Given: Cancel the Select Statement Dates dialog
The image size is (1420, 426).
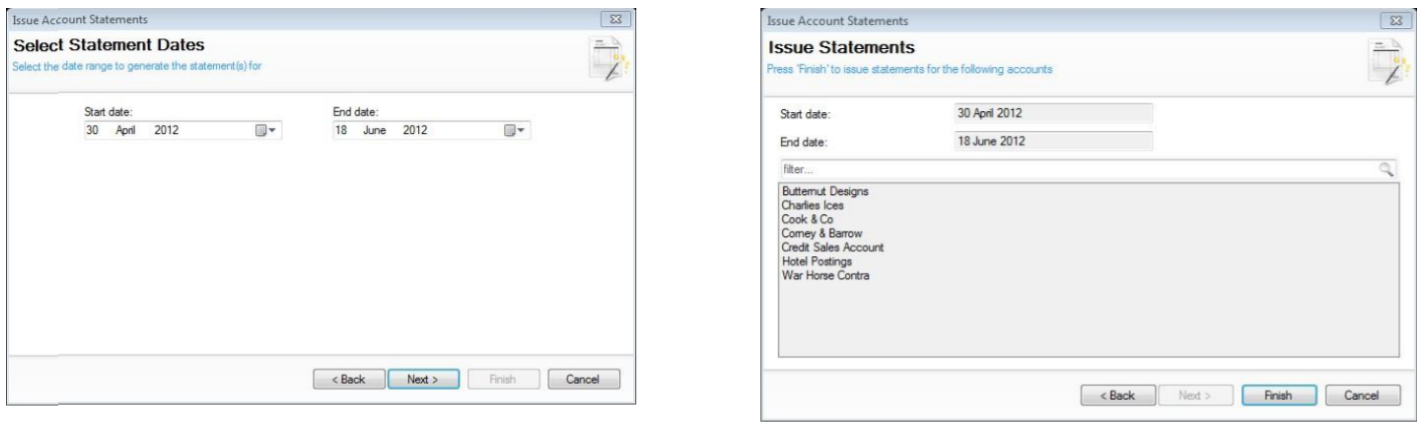Looking at the screenshot, I should coord(584,379).
